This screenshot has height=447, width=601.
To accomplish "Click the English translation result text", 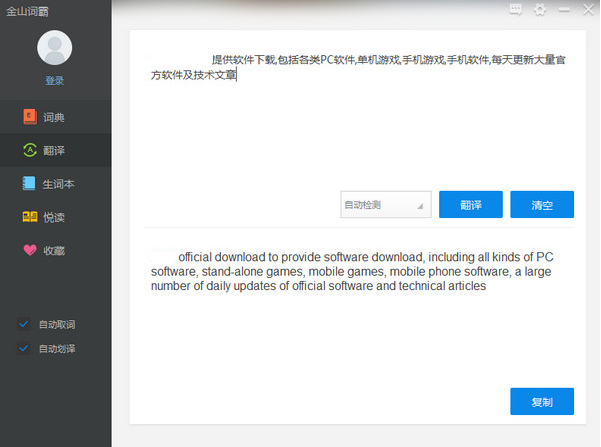I will [x=350, y=271].
